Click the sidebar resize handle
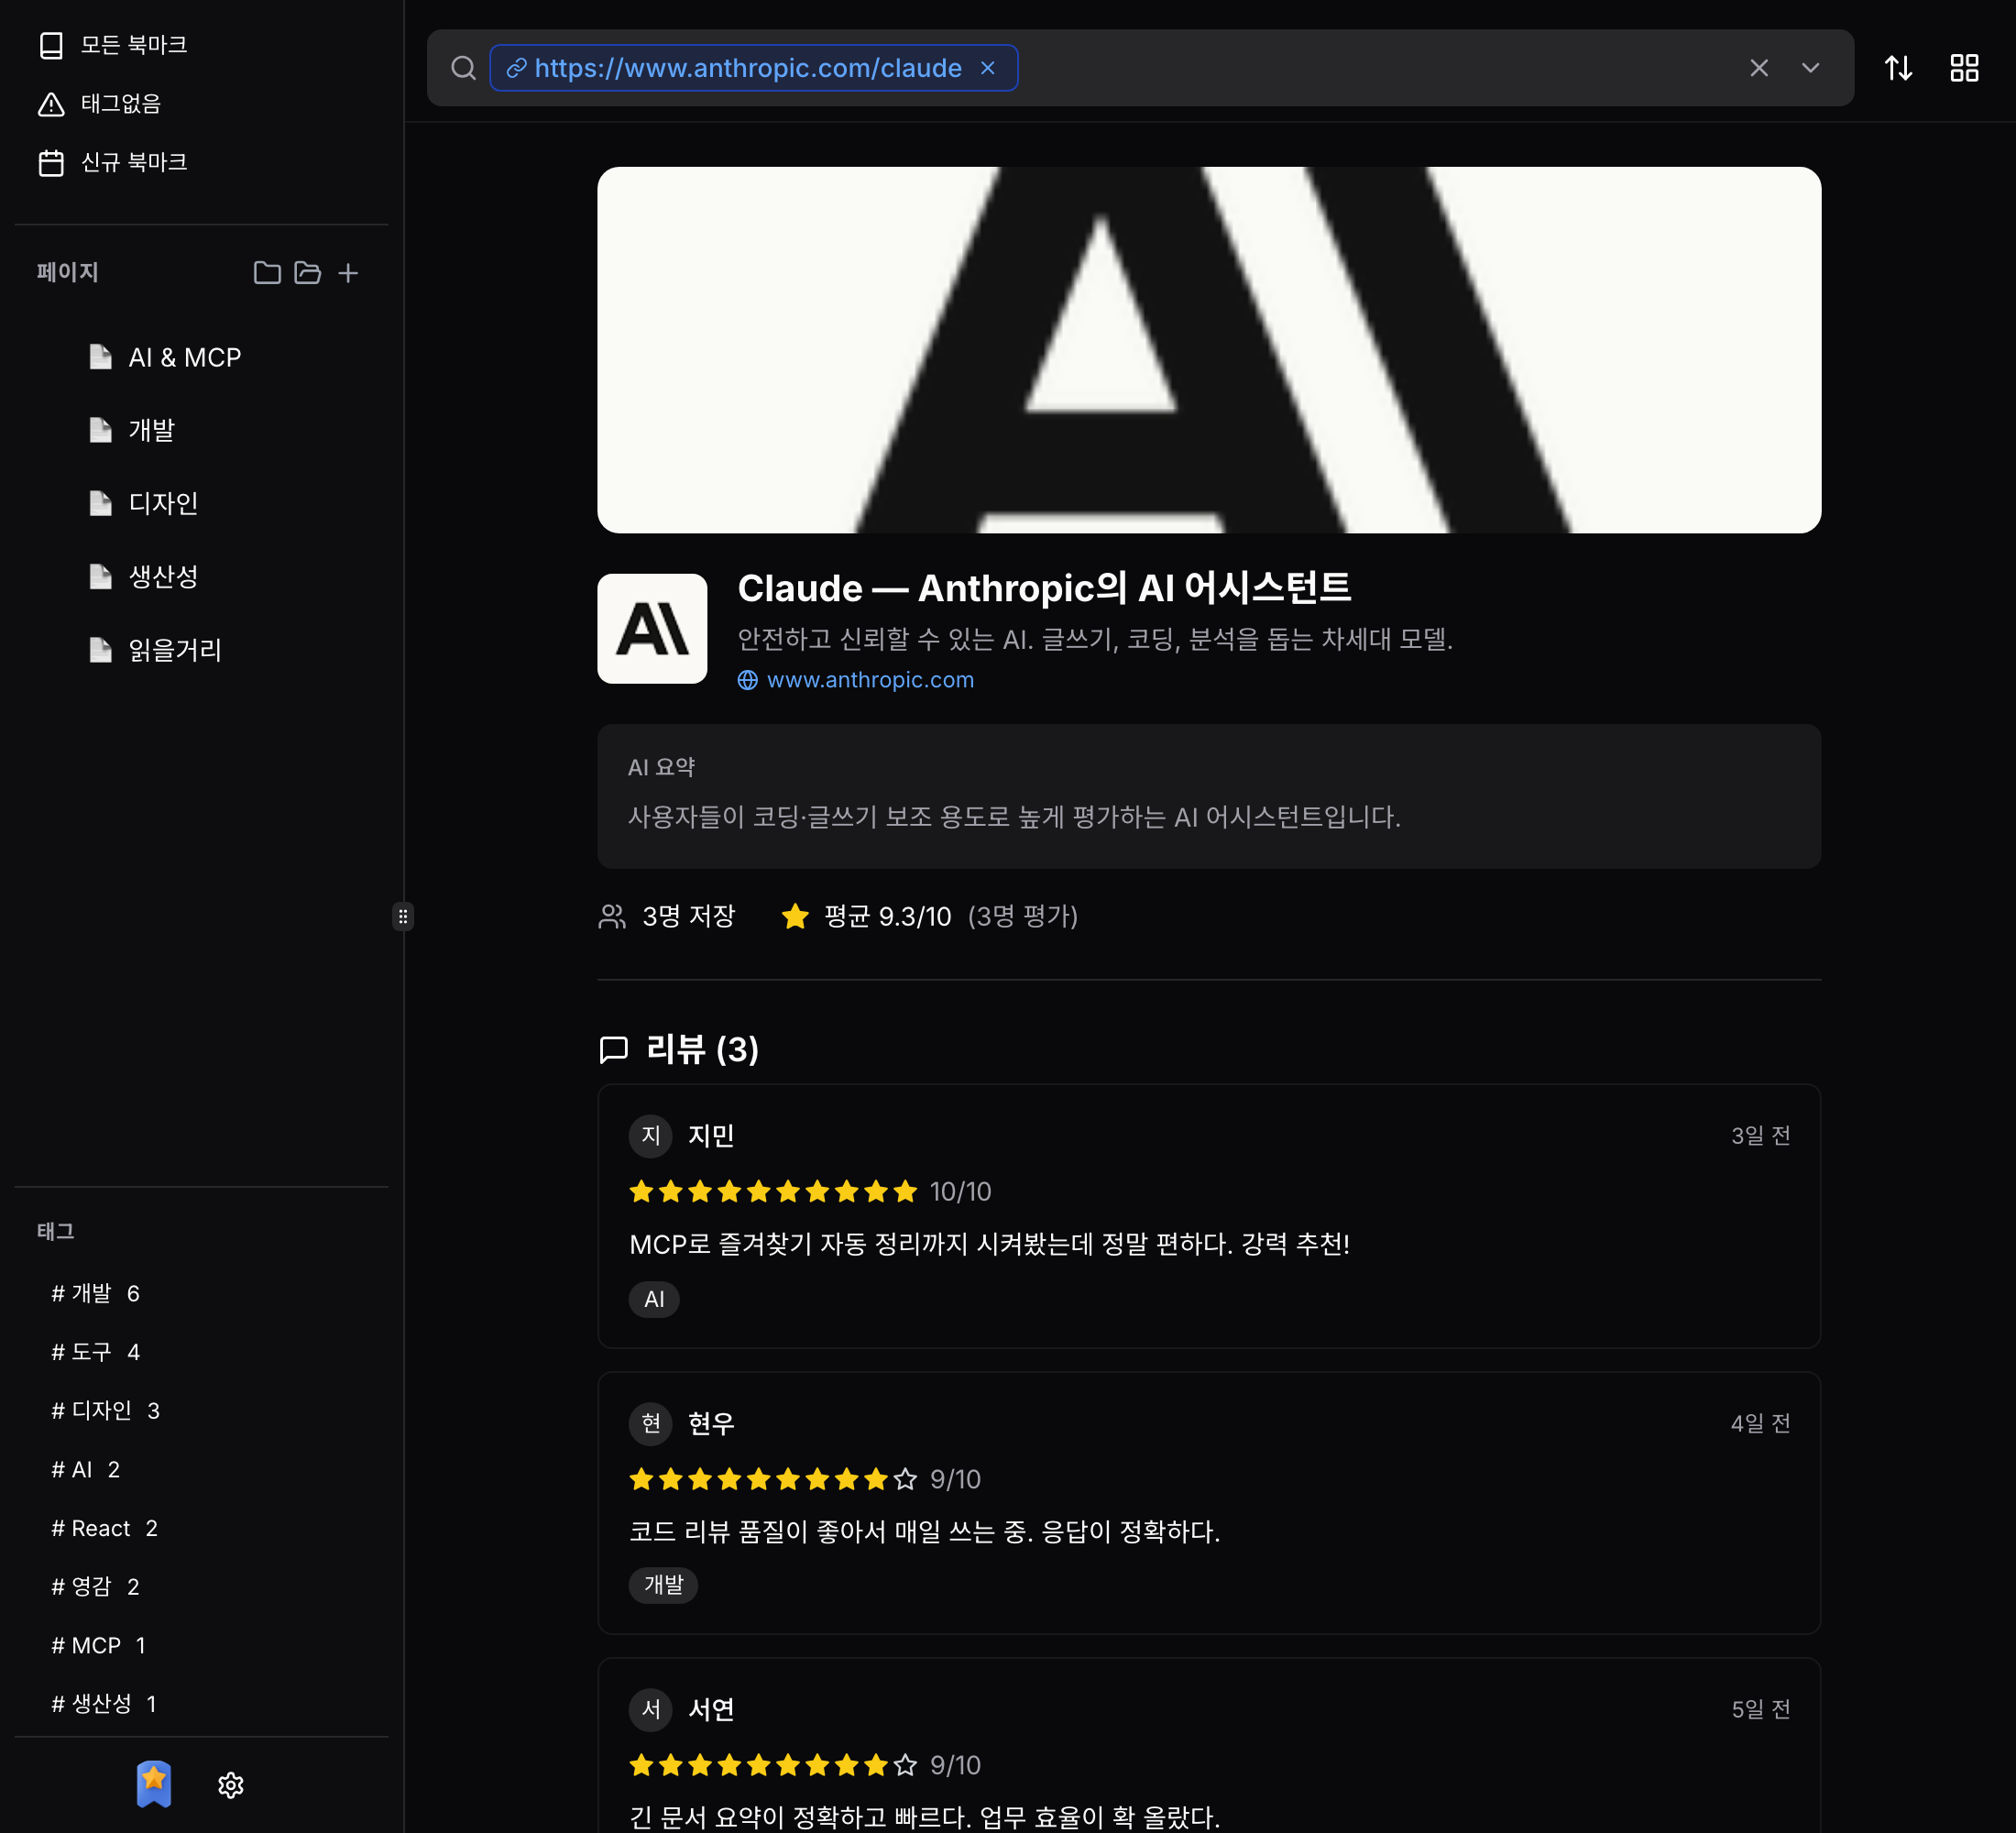Image resolution: width=2016 pixels, height=1833 pixels. [403, 916]
